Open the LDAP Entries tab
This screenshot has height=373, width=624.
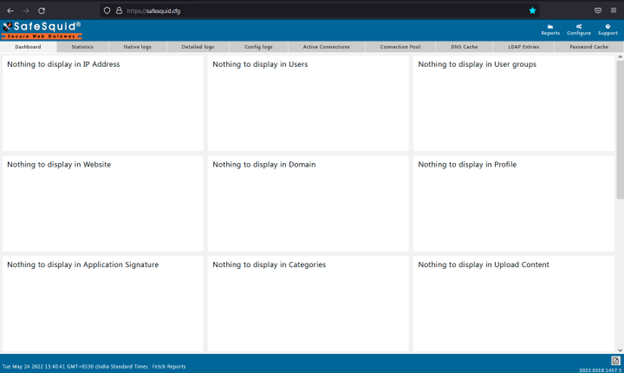point(523,47)
